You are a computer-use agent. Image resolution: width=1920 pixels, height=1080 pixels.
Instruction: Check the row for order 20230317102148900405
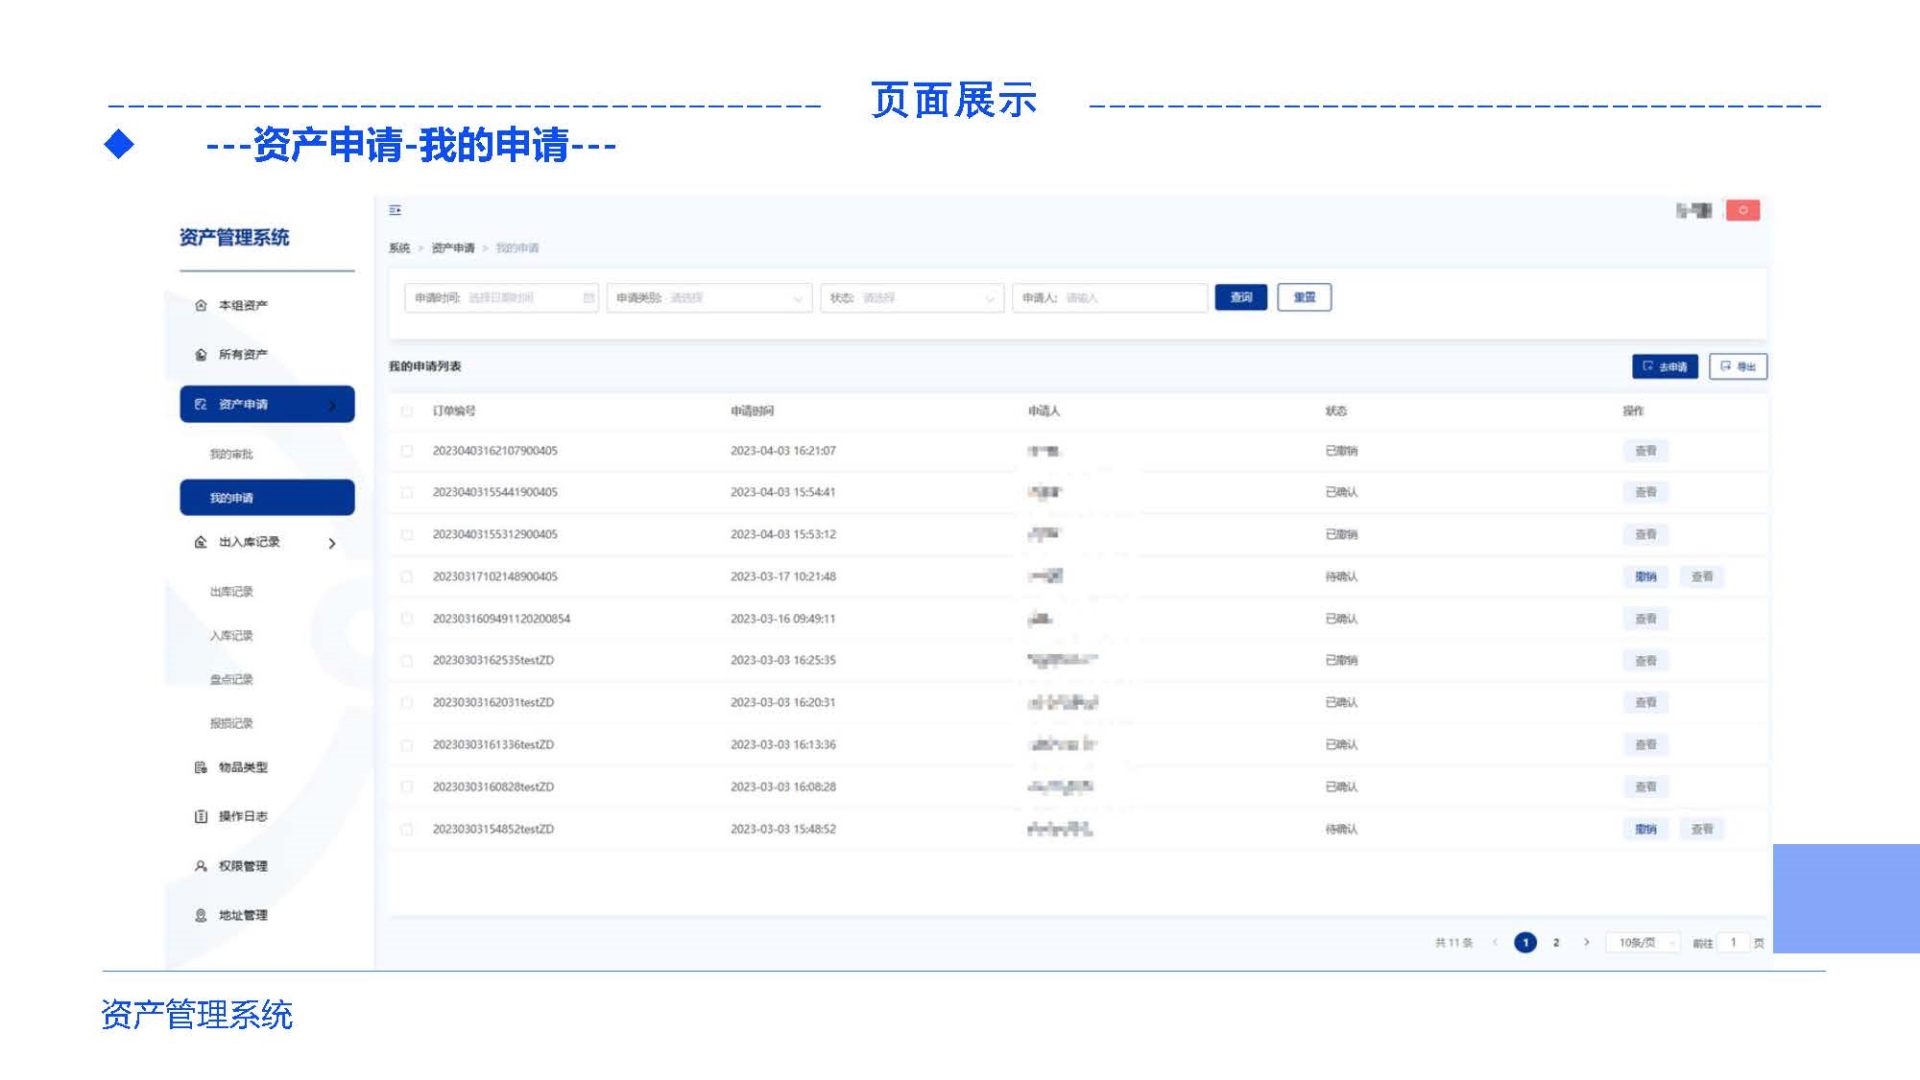(x=407, y=577)
